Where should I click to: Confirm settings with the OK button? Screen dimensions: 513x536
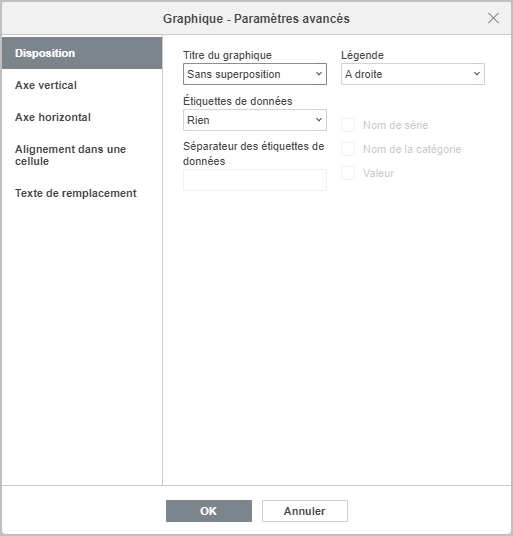pyautogui.click(x=209, y=511)
